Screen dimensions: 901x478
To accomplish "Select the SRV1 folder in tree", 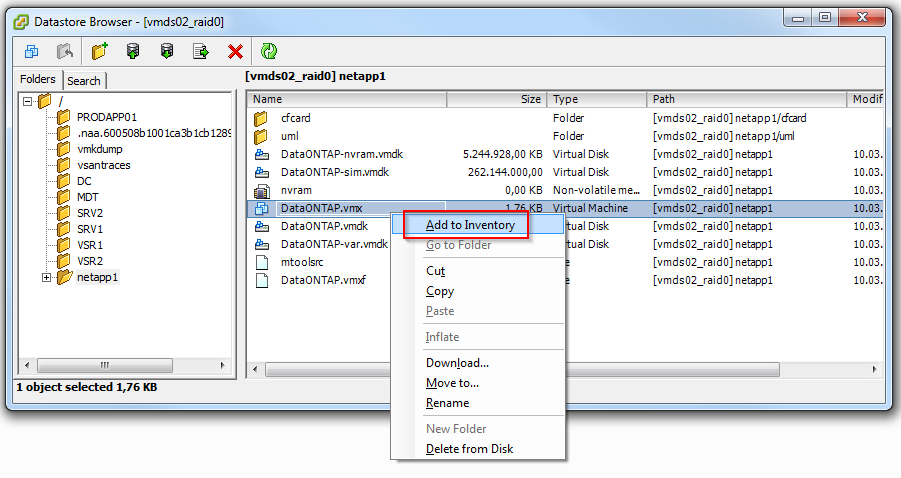I will (90, 229).
